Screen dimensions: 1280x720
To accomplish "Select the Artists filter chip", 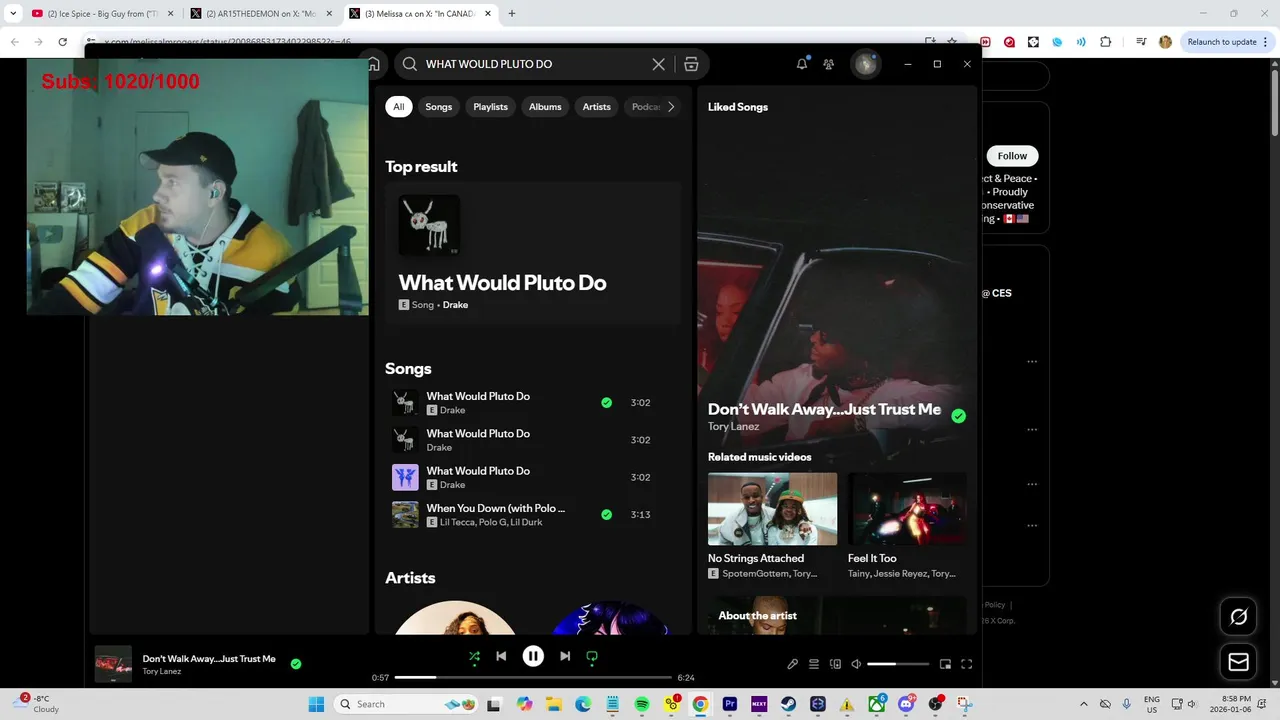I will [597, 107].
